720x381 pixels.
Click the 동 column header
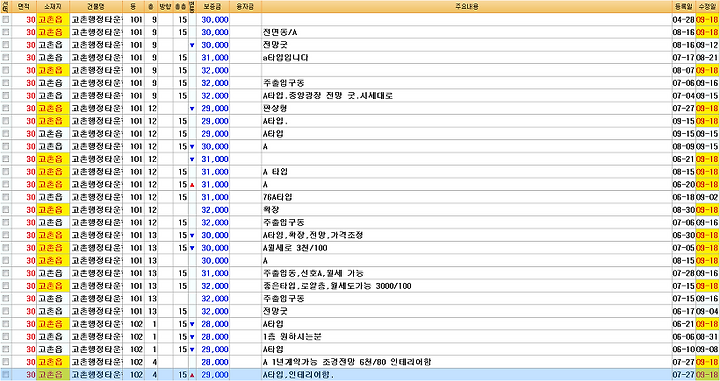tap(134, 6)
